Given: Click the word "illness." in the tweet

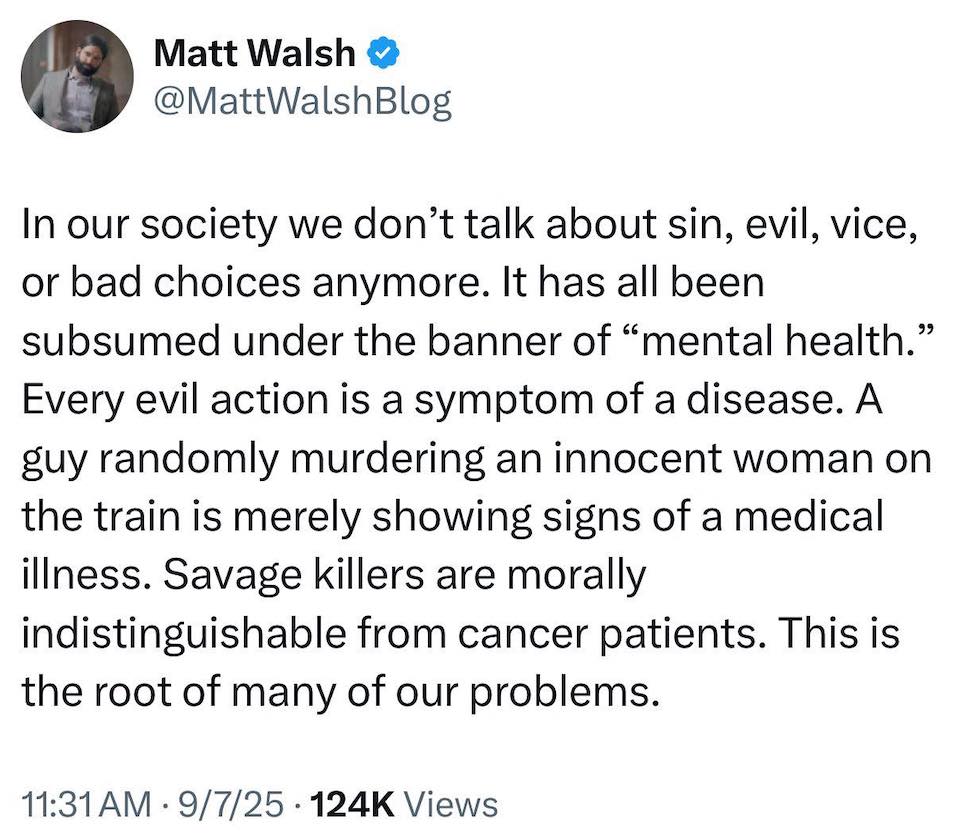Looking at the screenshot, I should click(x=80, y=576).
